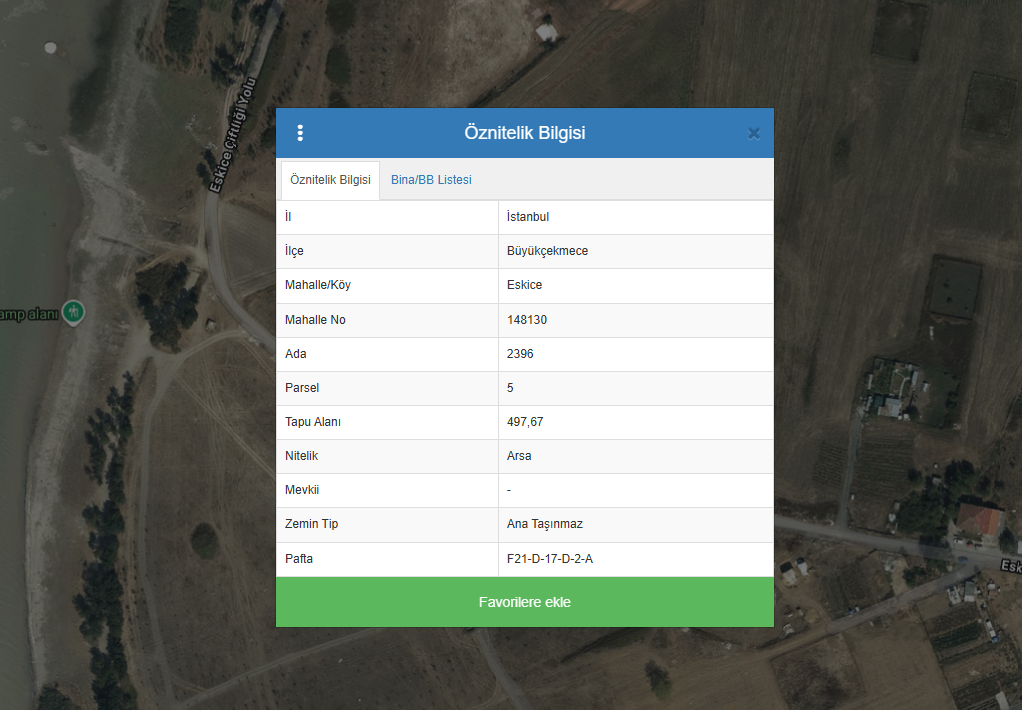Close the Öznitelik Bilgisi dialog
The width and height of the screenshot is (1022, 710).
(x=754, y=133)
